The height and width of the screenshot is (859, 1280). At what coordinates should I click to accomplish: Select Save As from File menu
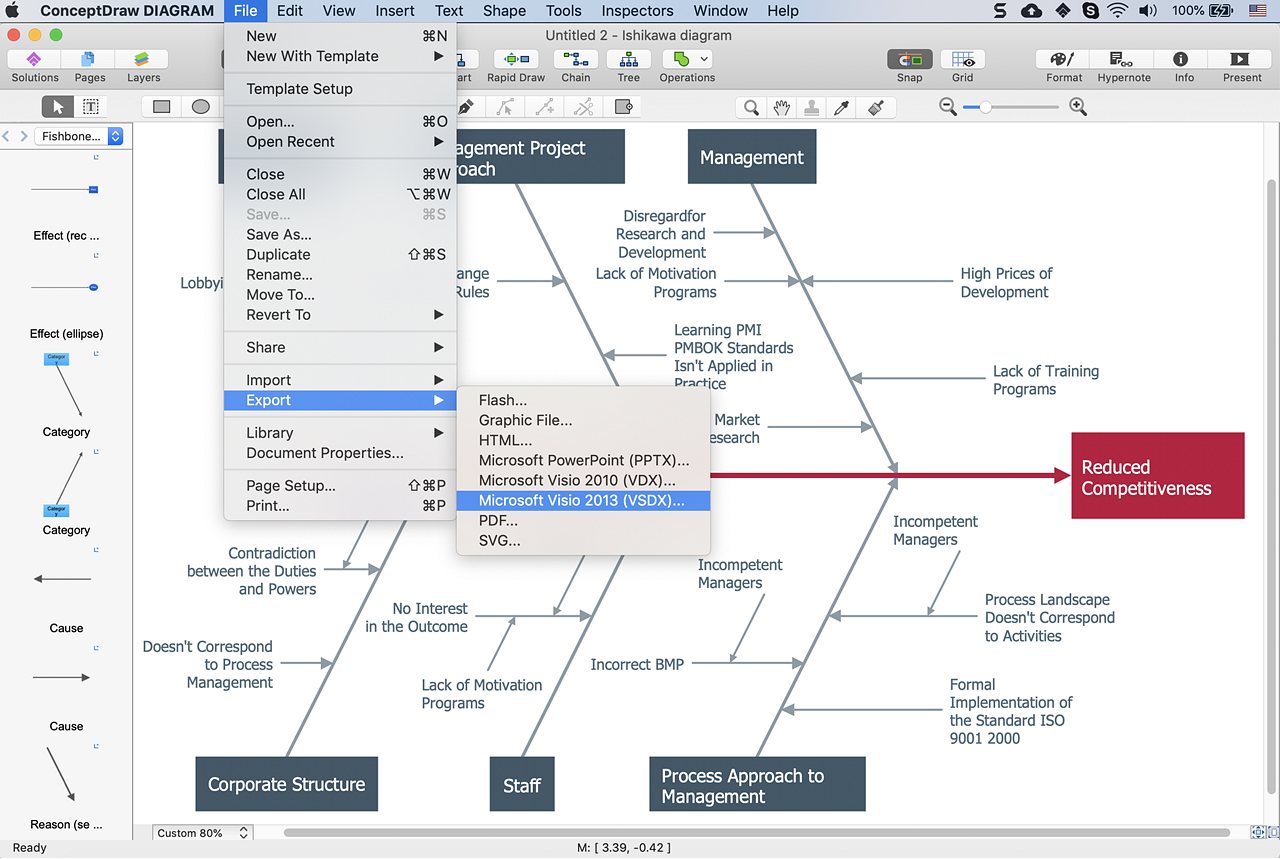tap(279, 234)
